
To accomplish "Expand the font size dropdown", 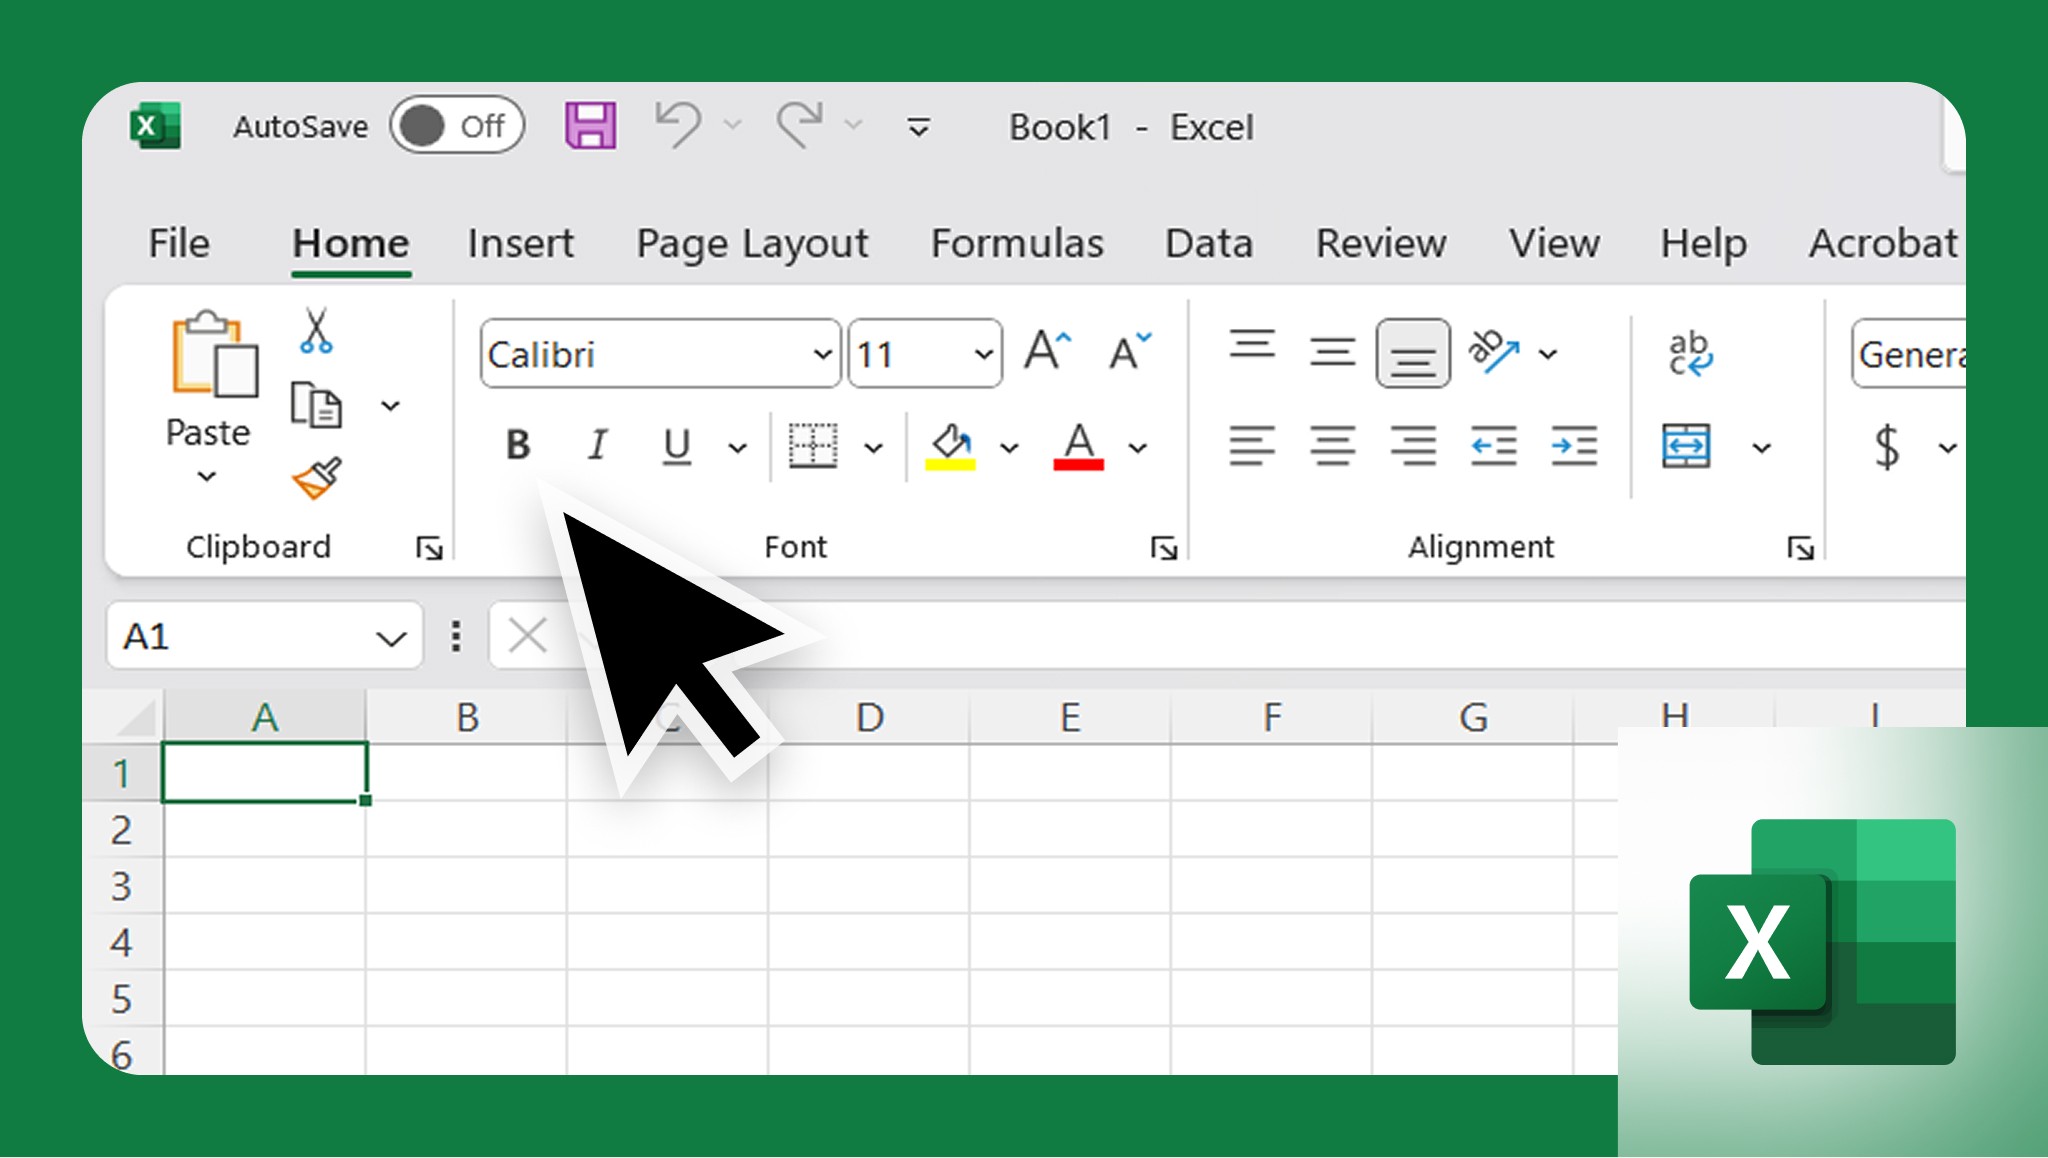I will [983, 354].
